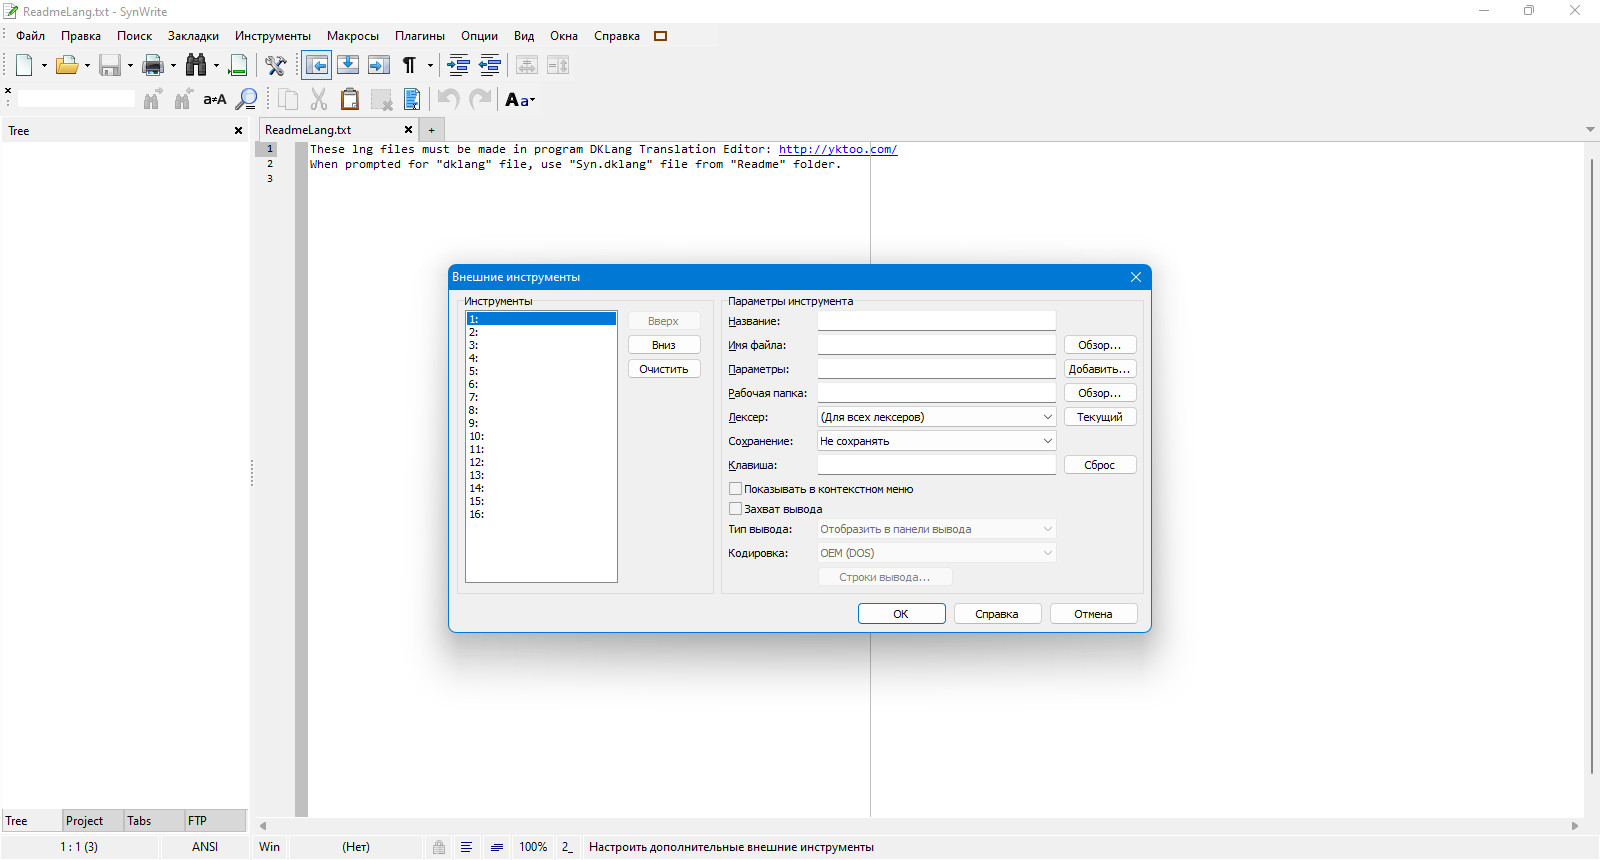Image resolution: width=1600 pixels, height=860 pixels.
Task: Click the printer icon in the toolbar
Action: [153, 65]
